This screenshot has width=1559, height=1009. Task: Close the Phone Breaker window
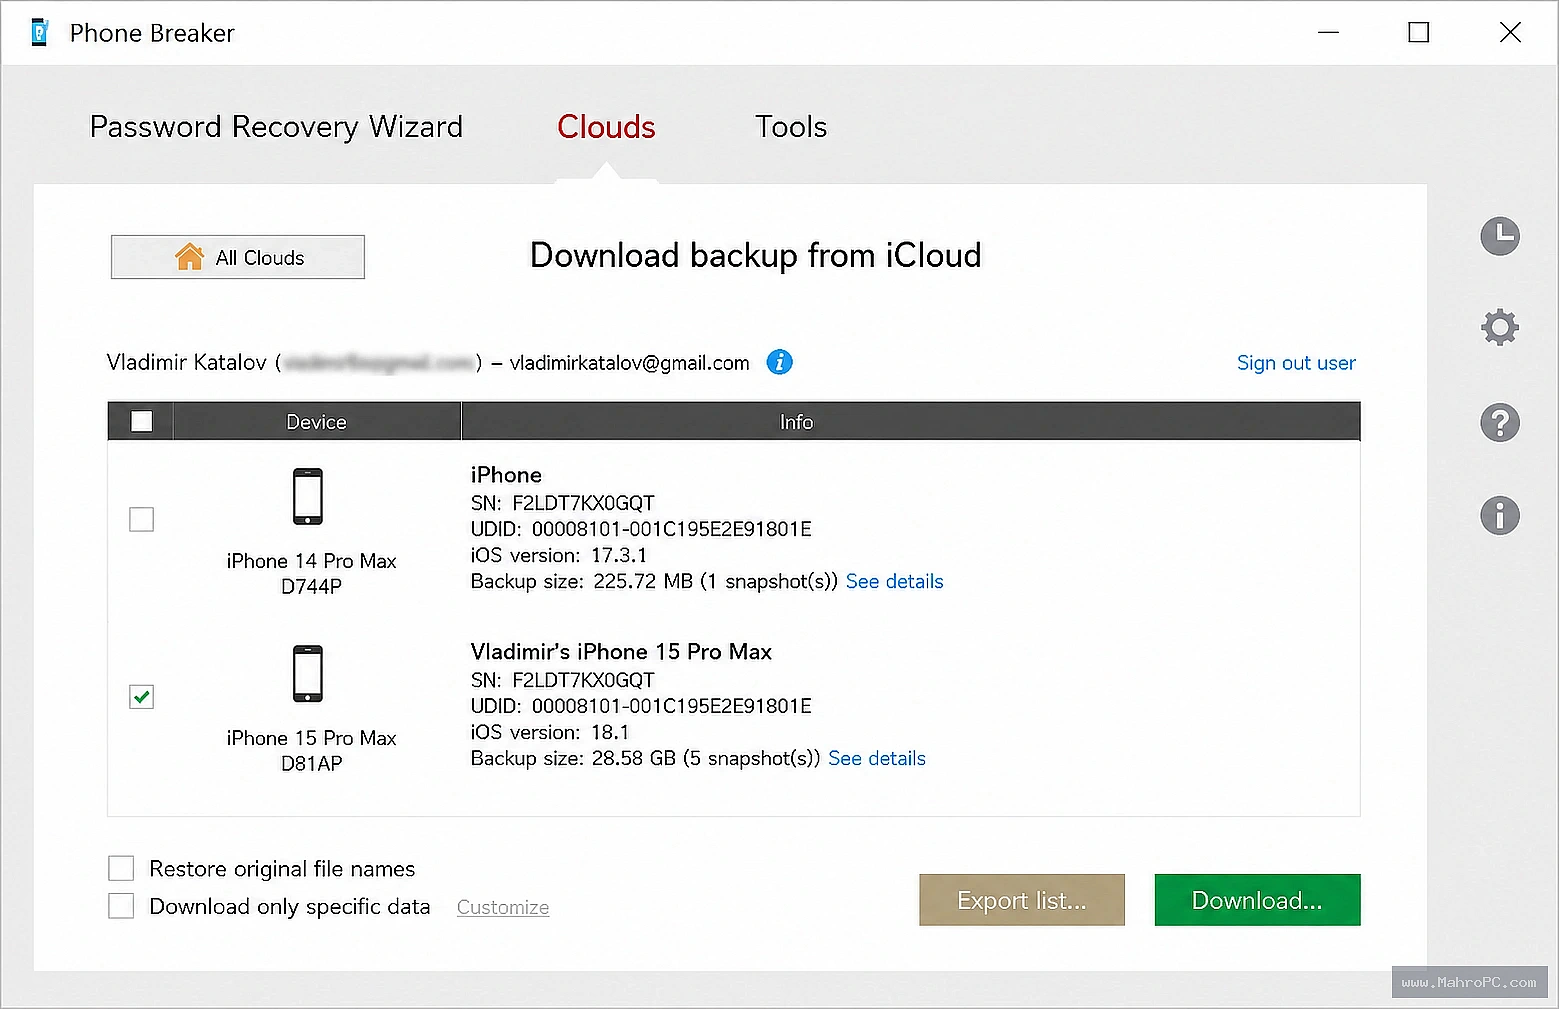point(1510,33)
